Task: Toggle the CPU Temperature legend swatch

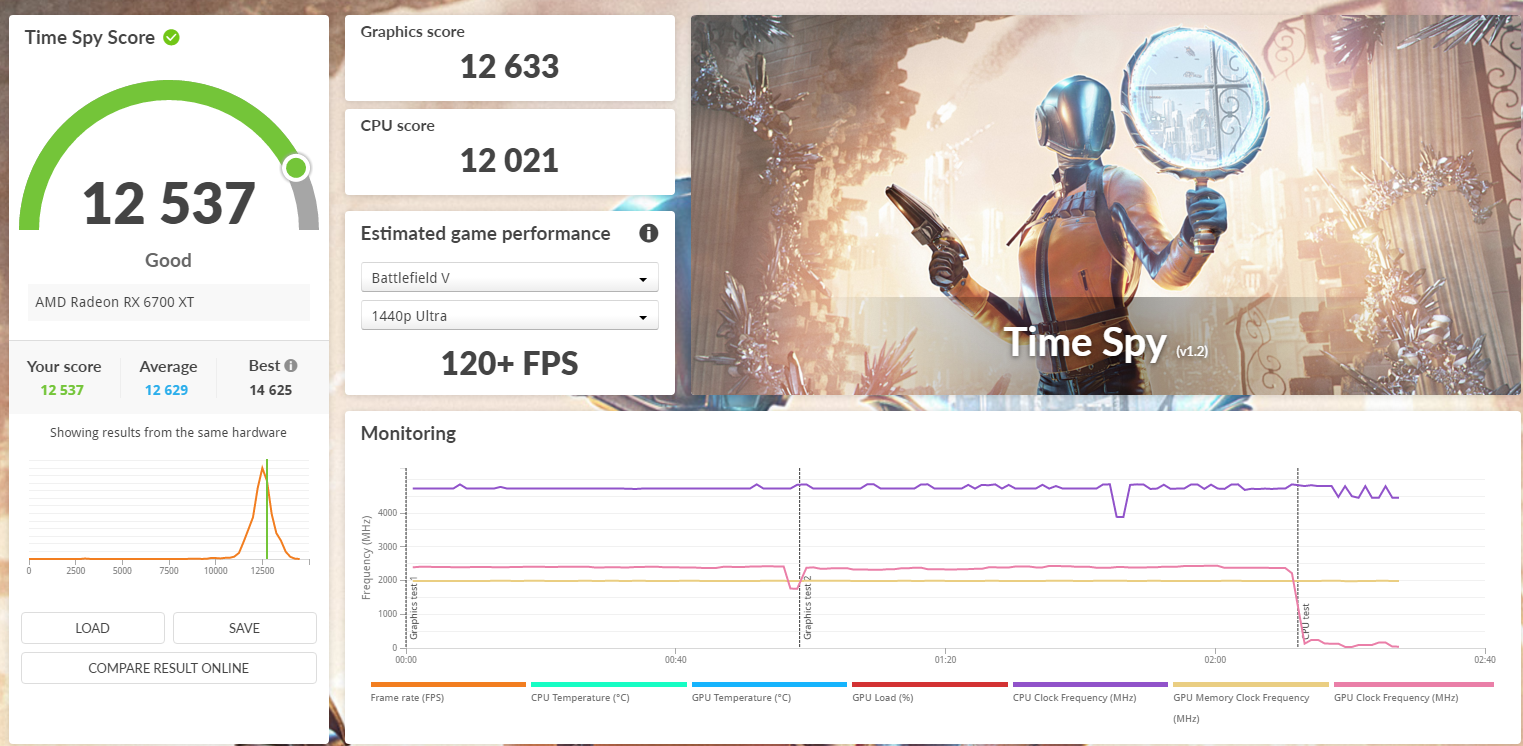Action: pyautogui.click(x=609, y=685)
